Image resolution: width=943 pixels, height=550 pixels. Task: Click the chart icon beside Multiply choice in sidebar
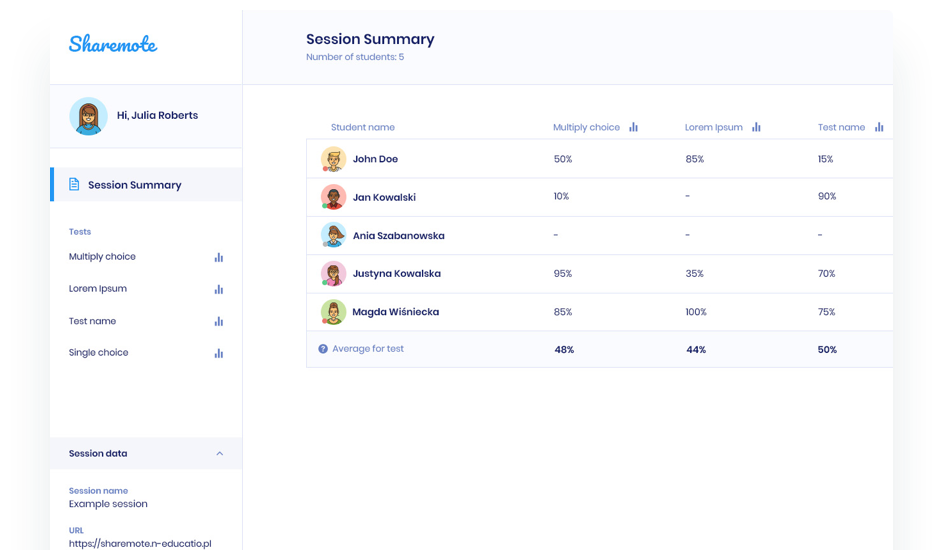point(218,257)
